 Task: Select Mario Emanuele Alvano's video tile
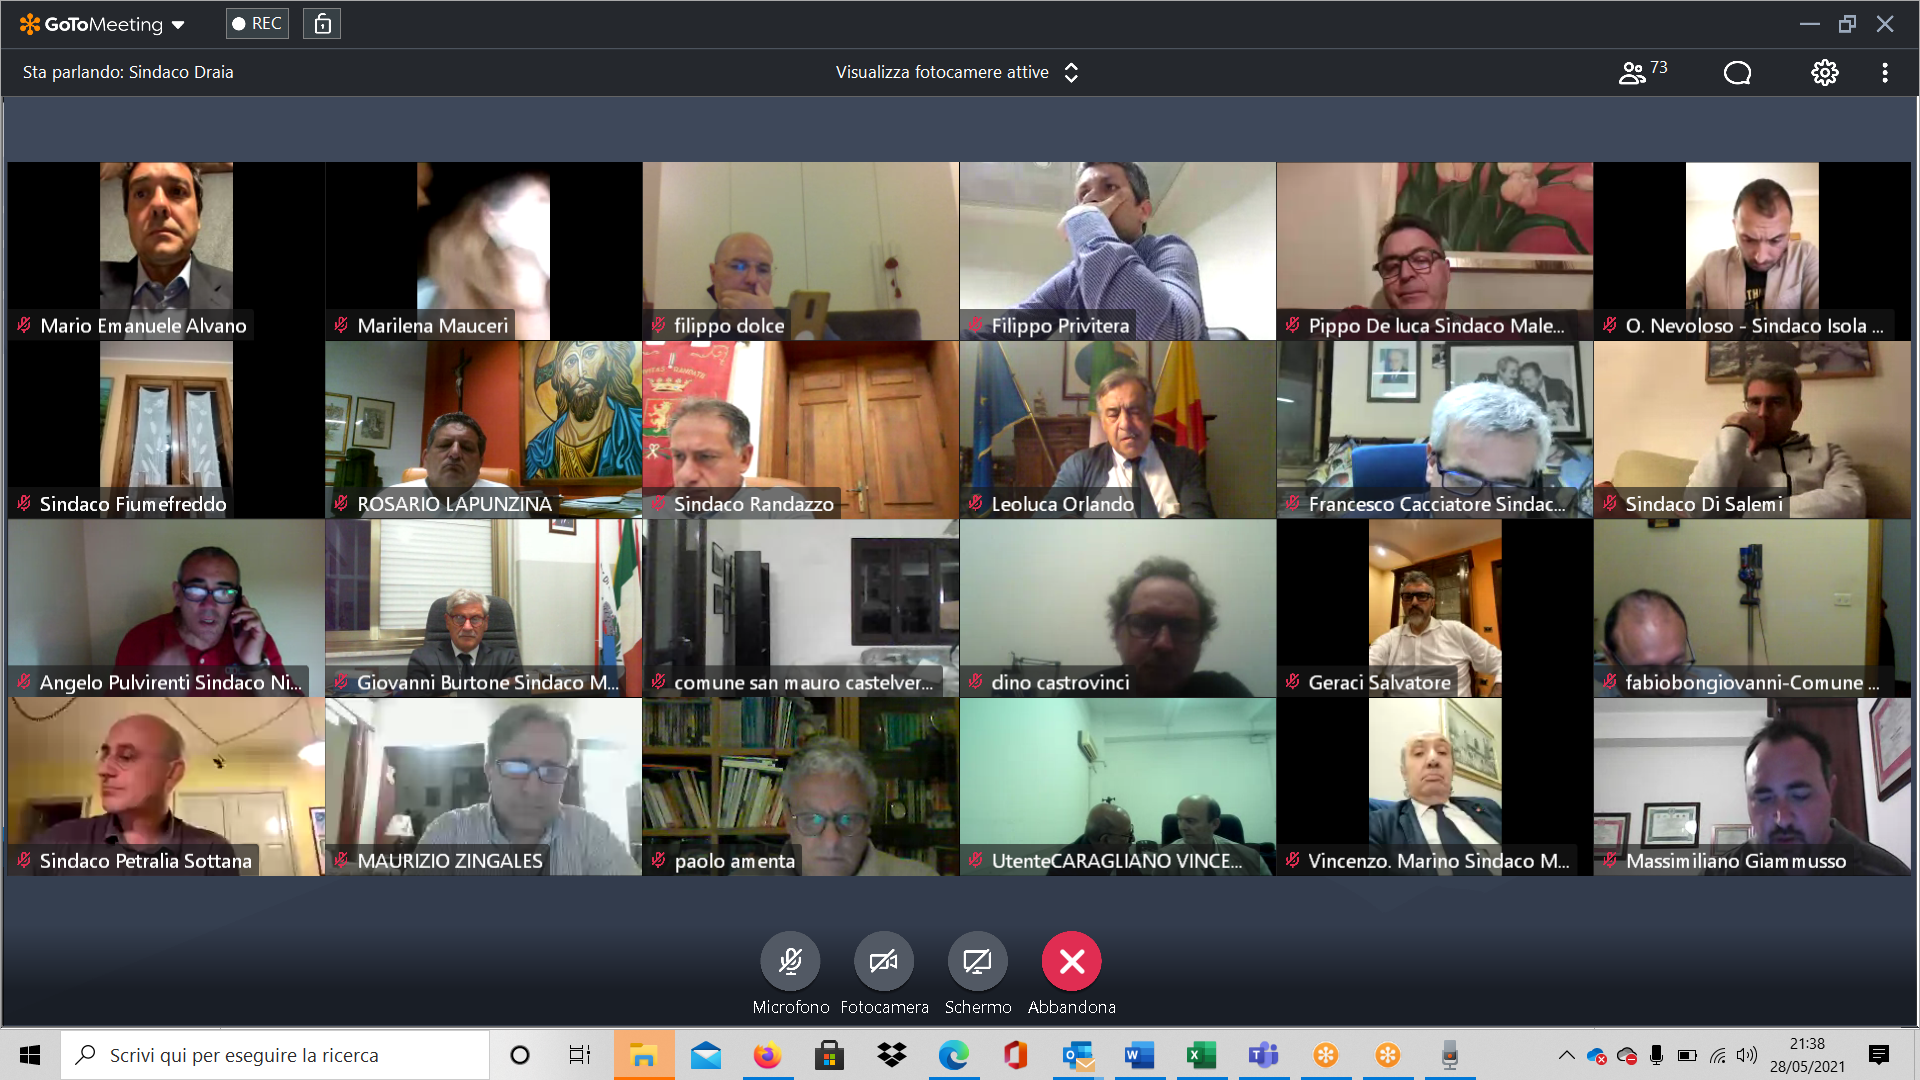point(166,250)
